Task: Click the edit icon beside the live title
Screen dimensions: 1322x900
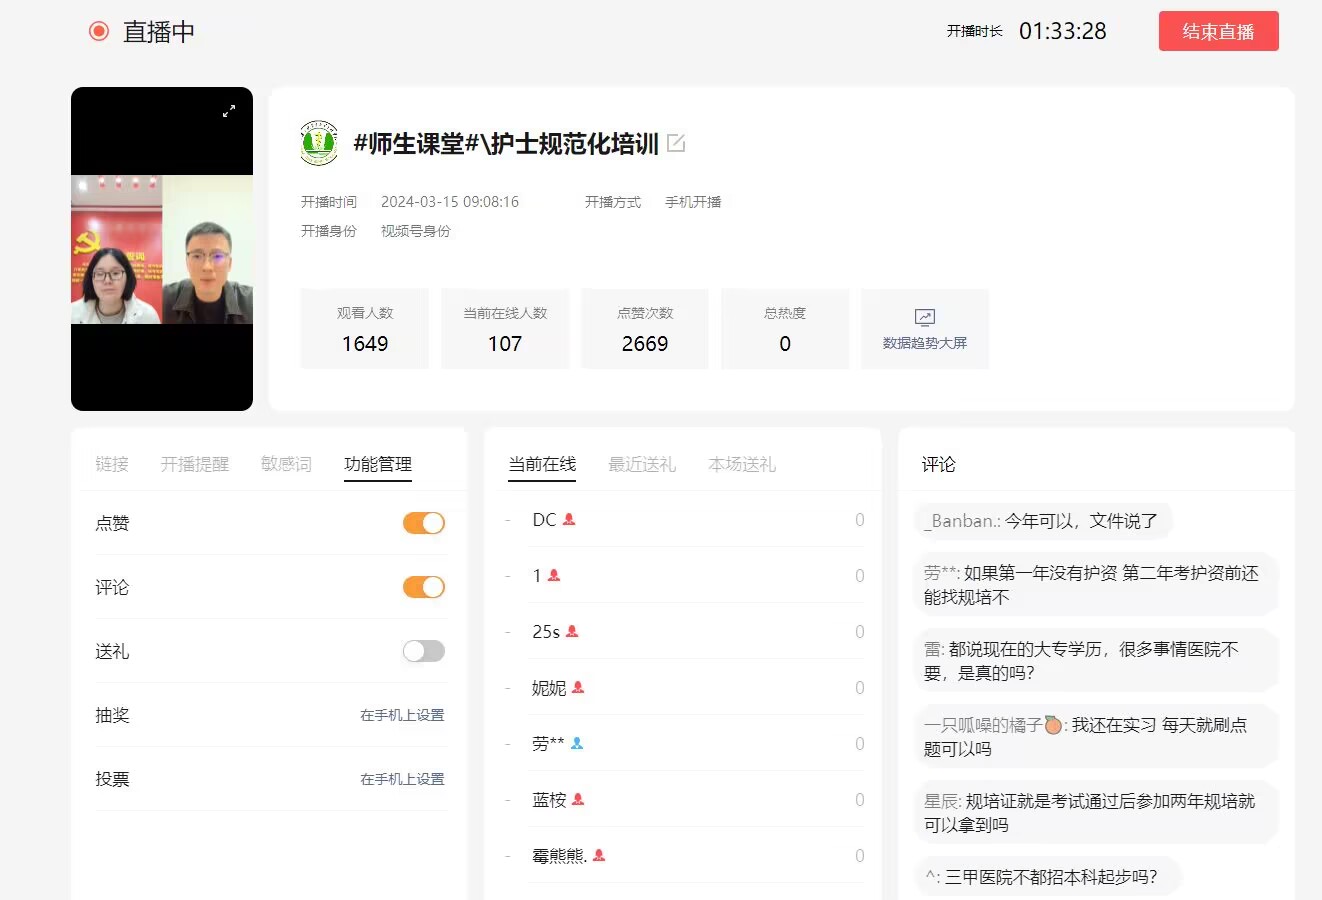Action: 676,143
